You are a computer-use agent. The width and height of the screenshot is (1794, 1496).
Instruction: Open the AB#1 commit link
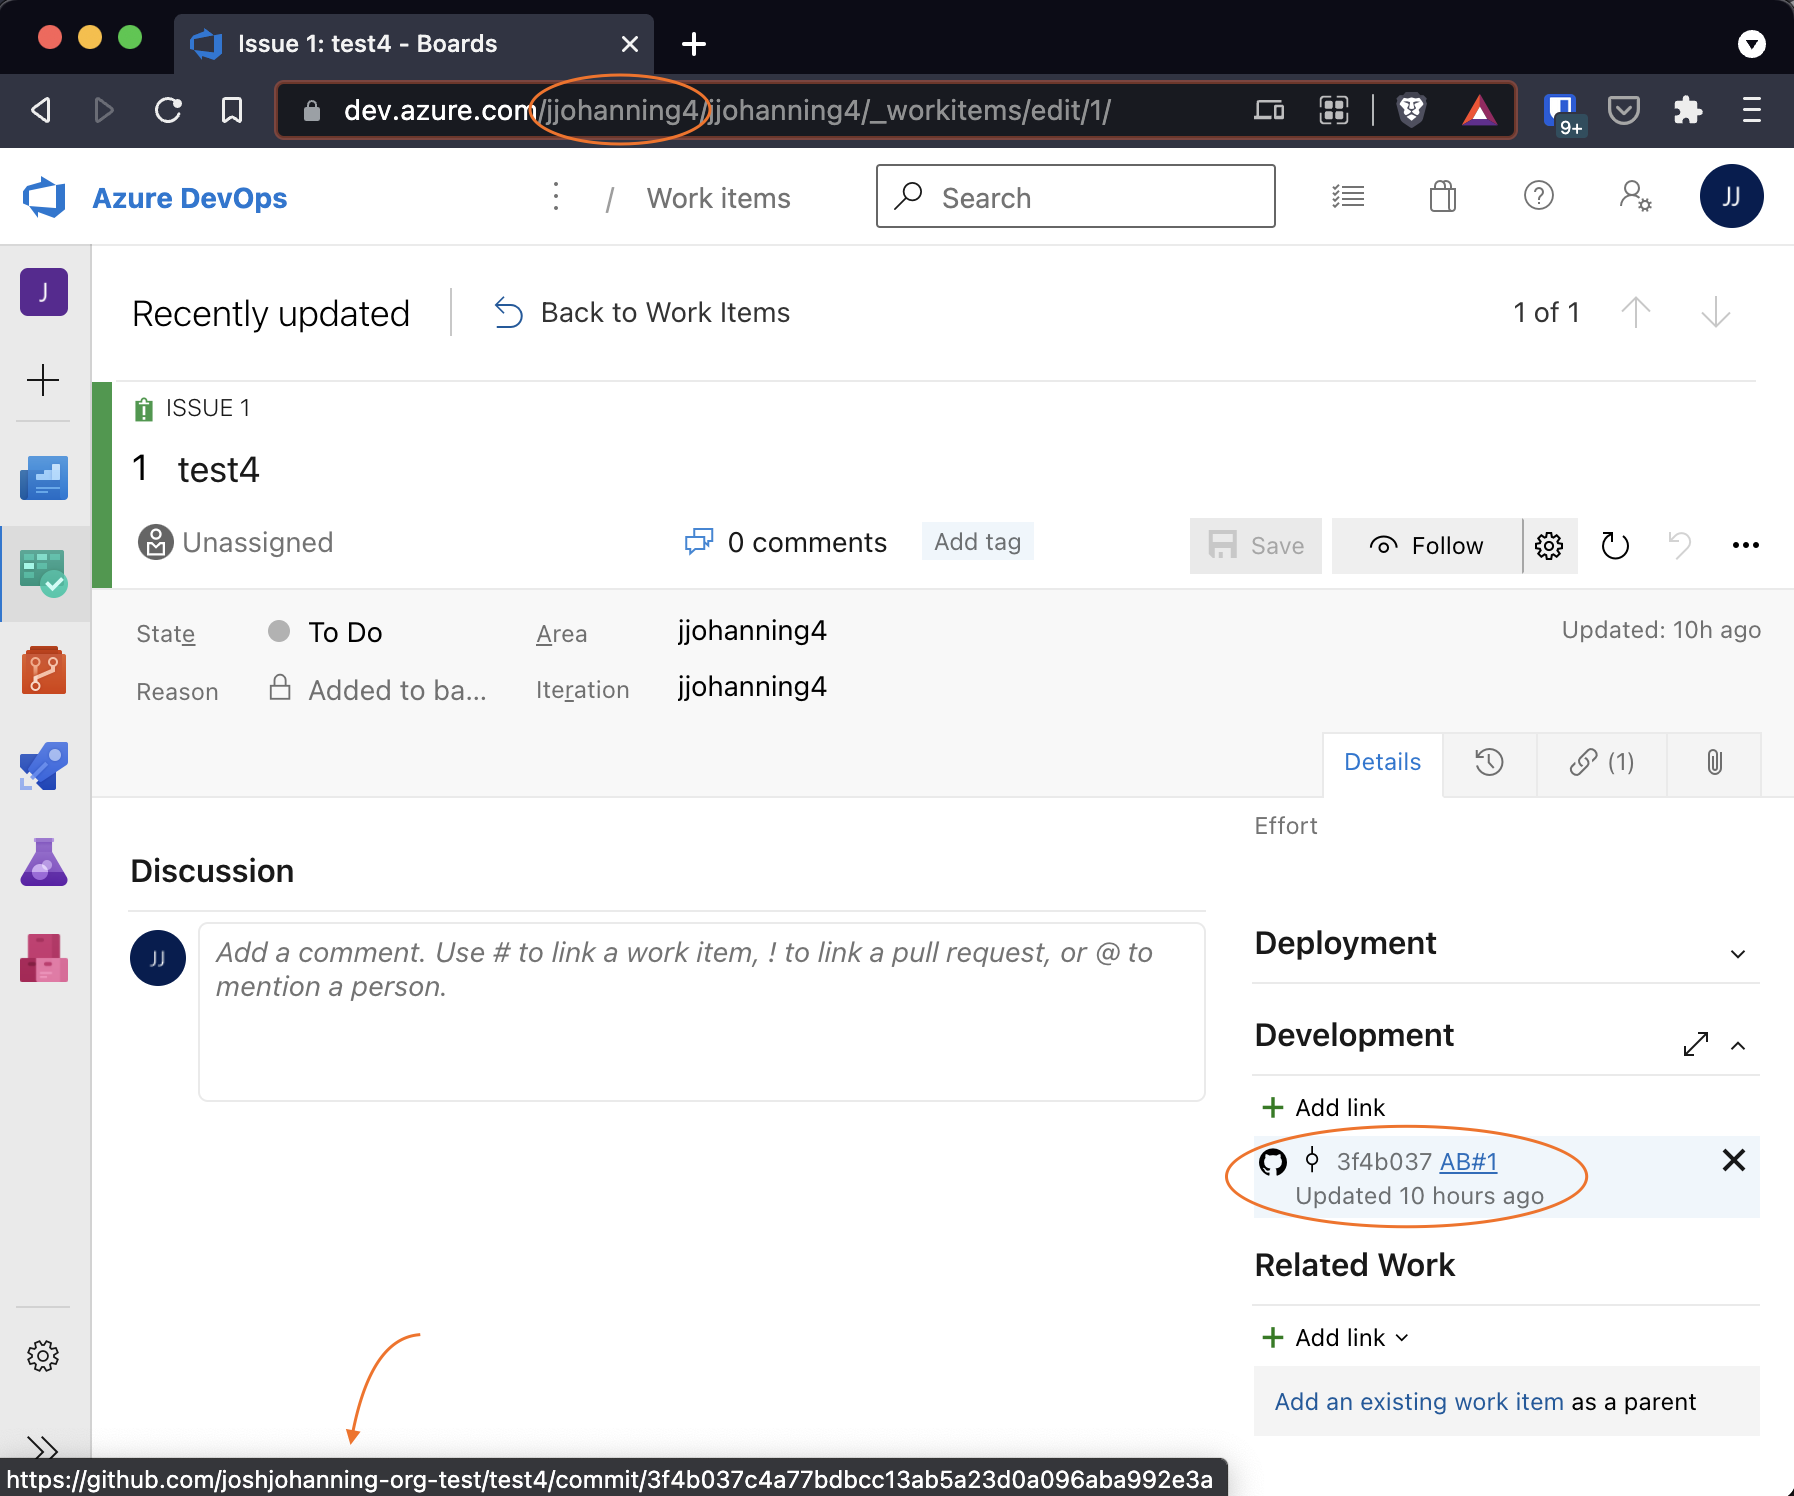pyautogui.click(x=1468, y=1162)
